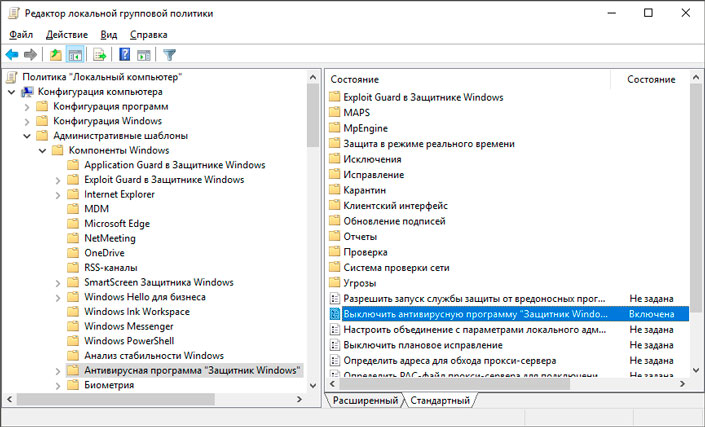Expand Exploit Guard в Защитнике Windows tree node
The width and height of the screenshot is (705, 427).
[58, 180]
